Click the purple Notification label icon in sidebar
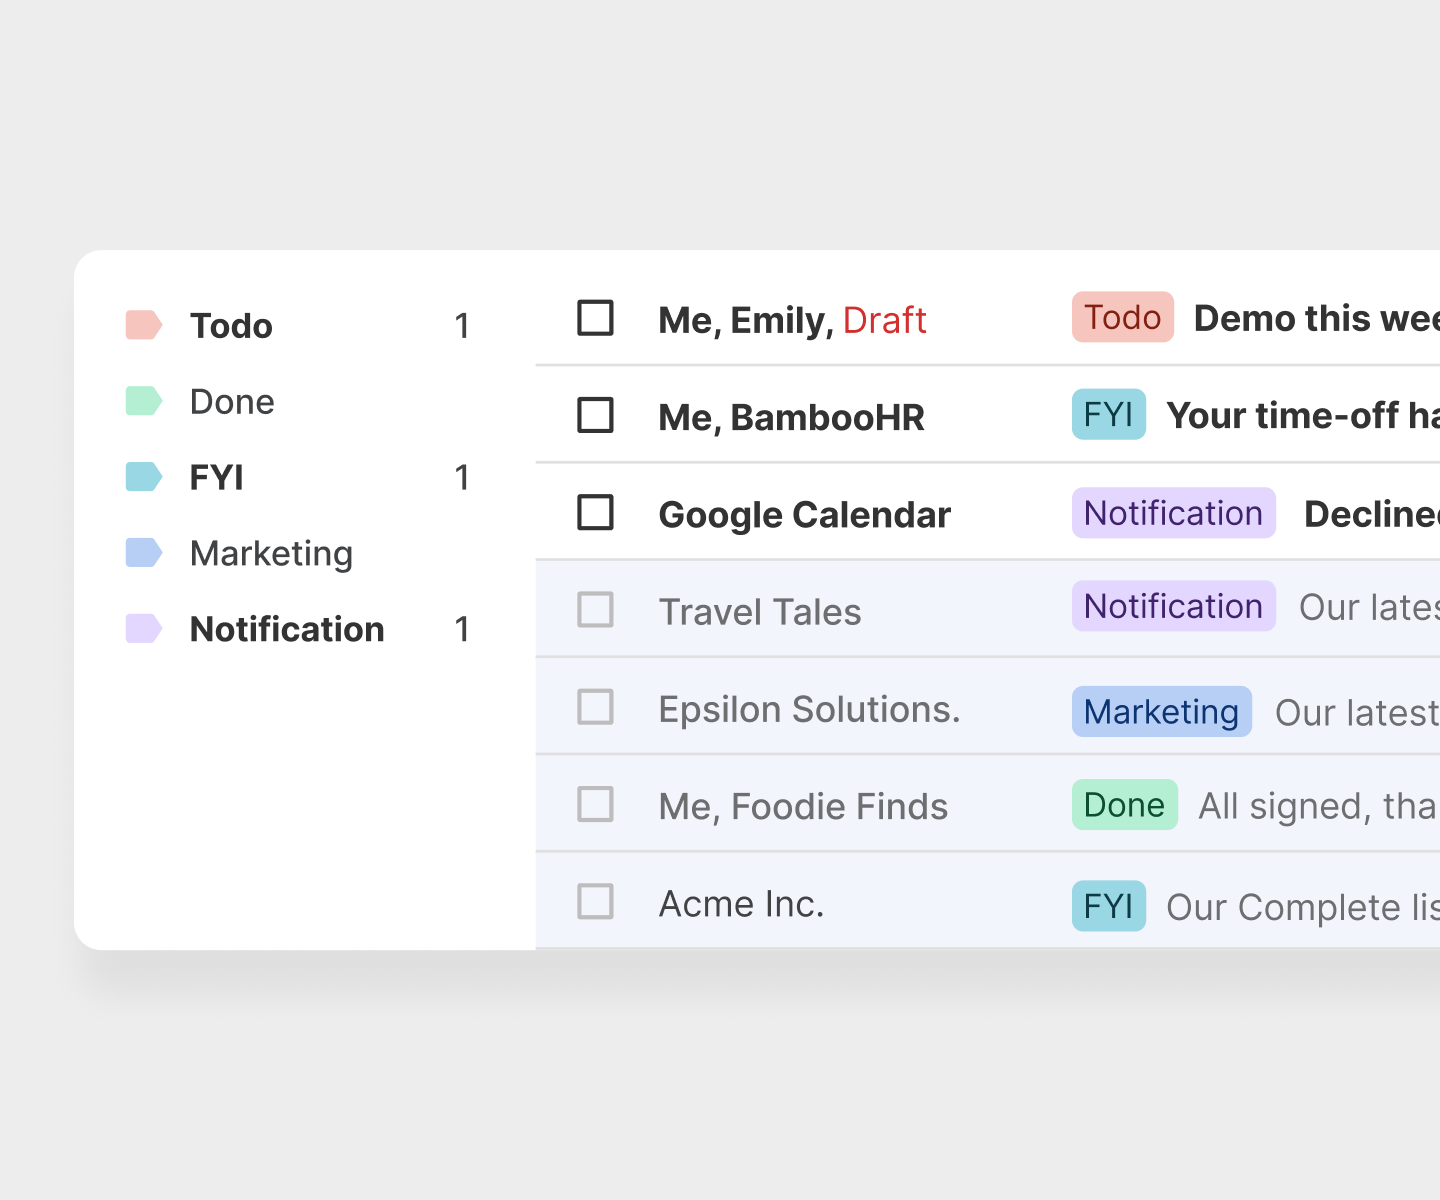 [143, 629]
